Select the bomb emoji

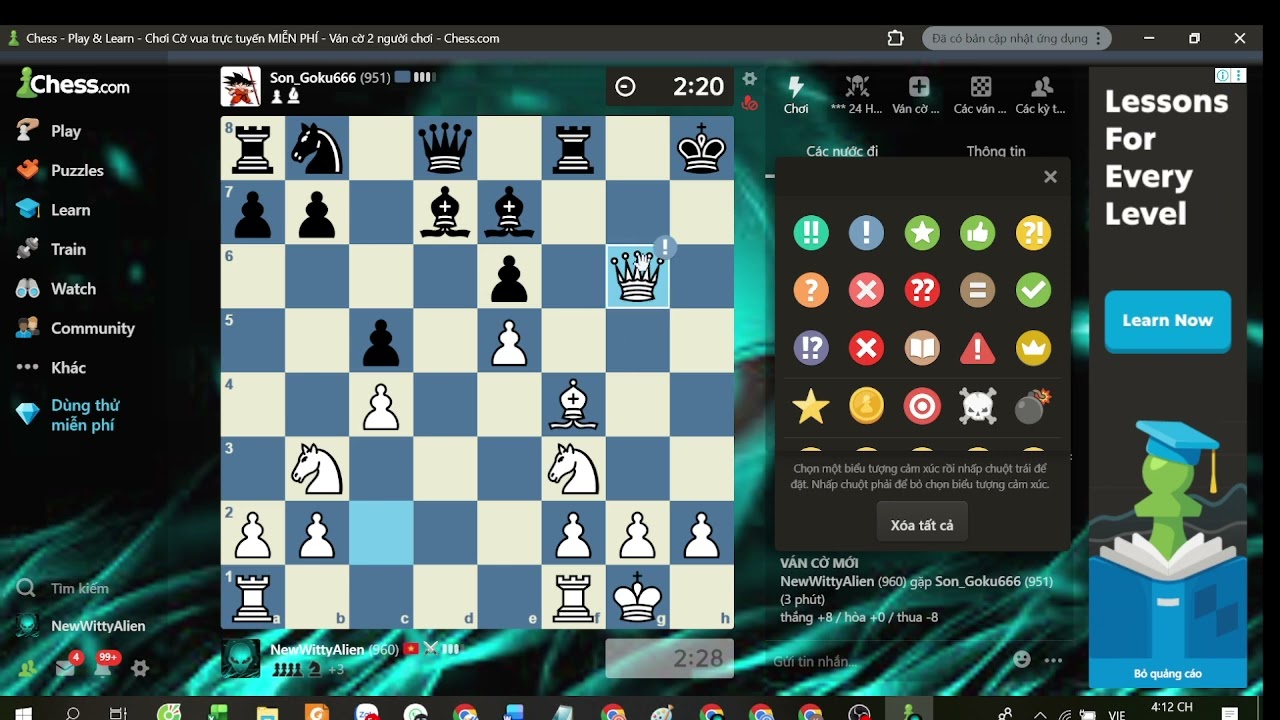coord(1033,406)
